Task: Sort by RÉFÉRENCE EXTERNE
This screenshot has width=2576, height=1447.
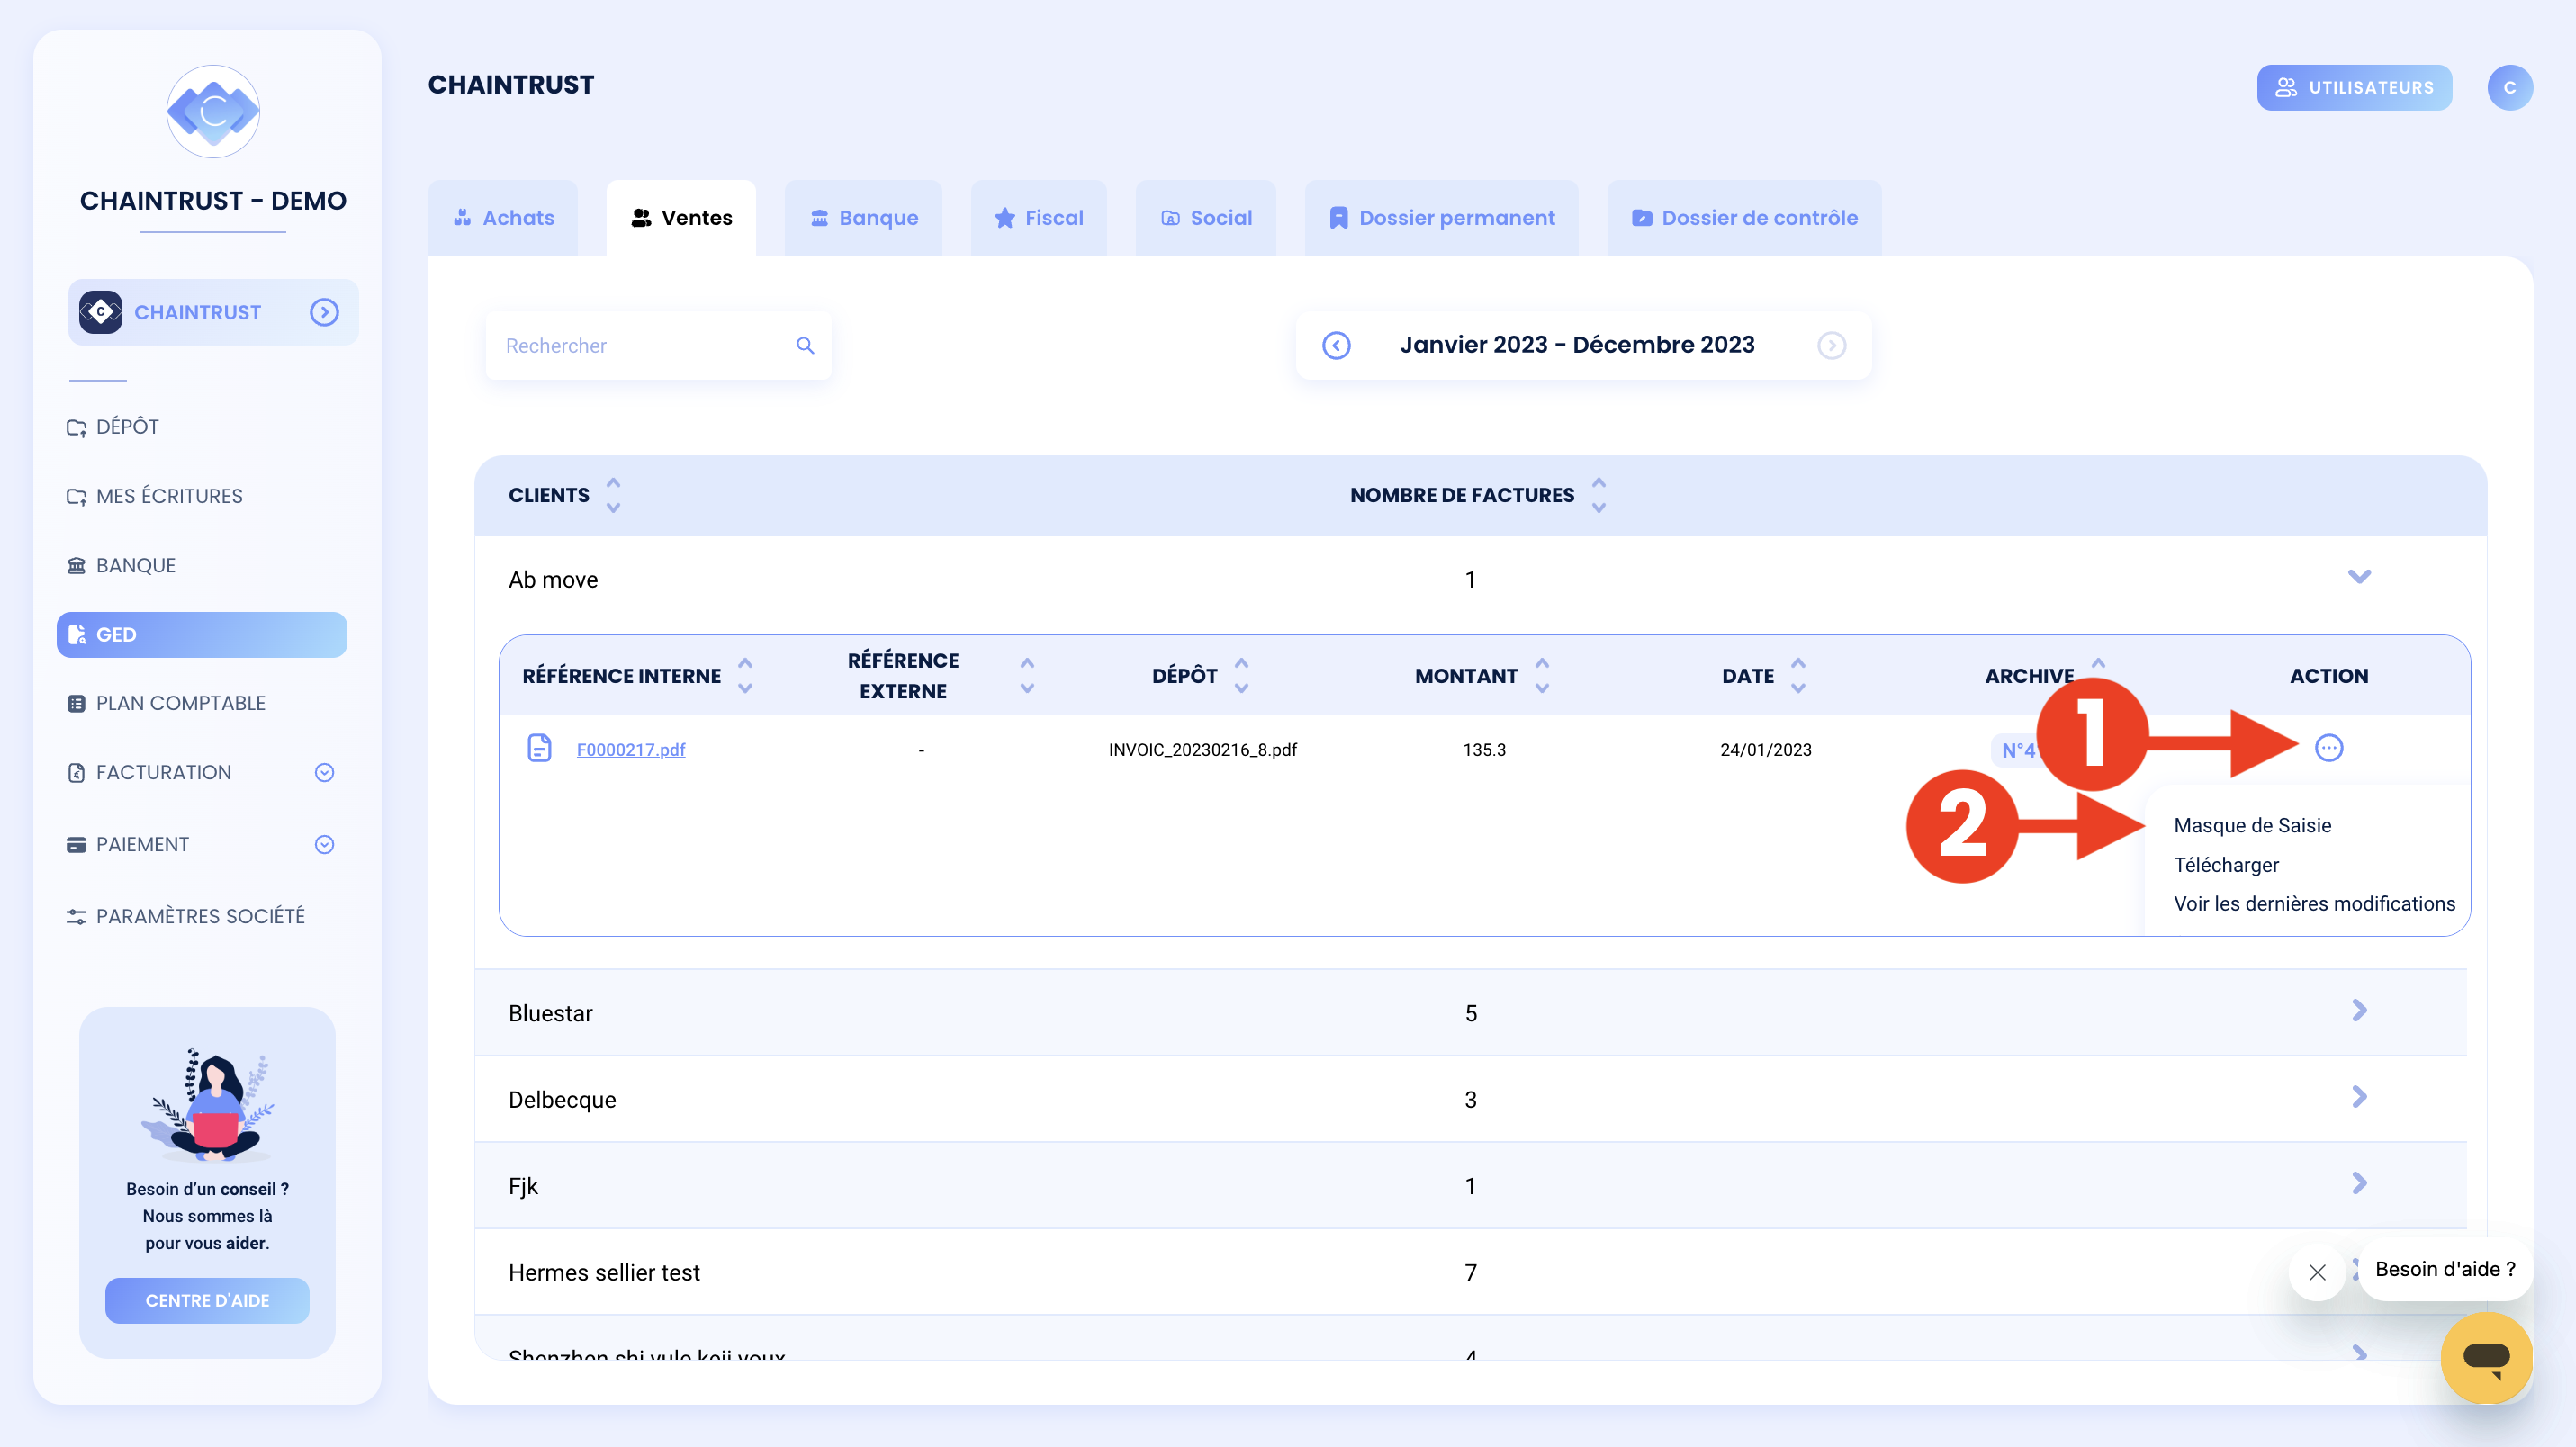Action: 1027,676
